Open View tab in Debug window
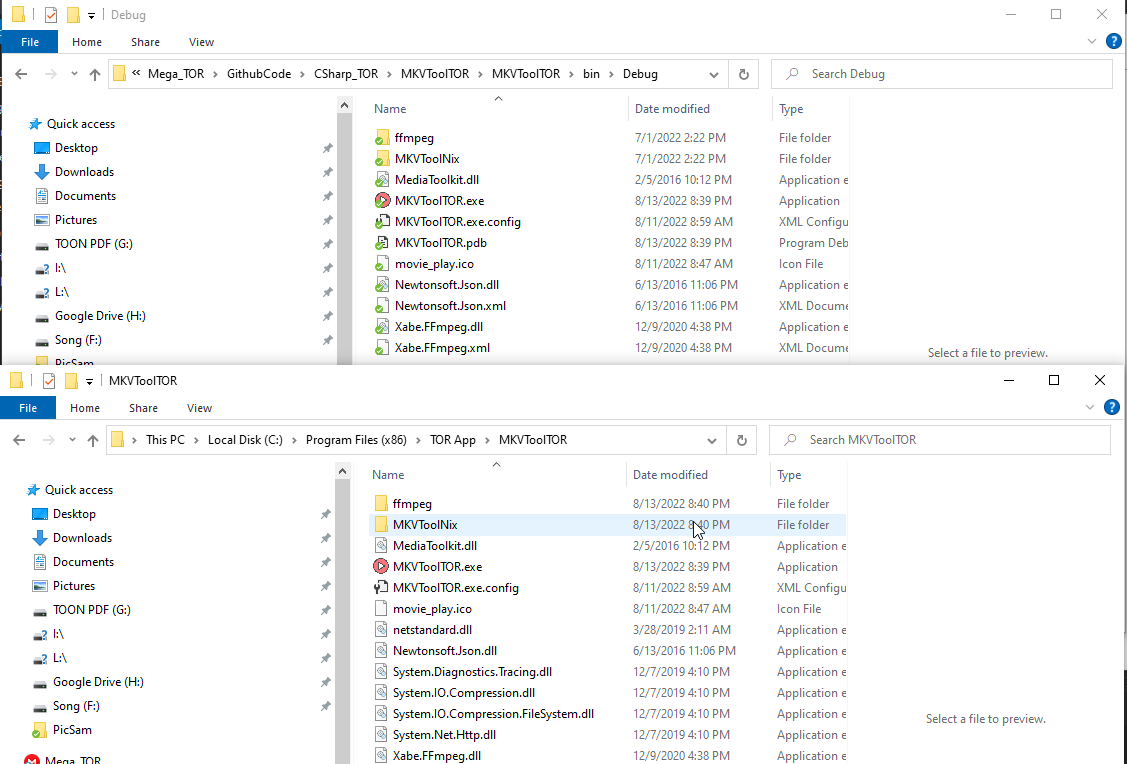This screenshot has width=1127, height=764. pos(201,42)
